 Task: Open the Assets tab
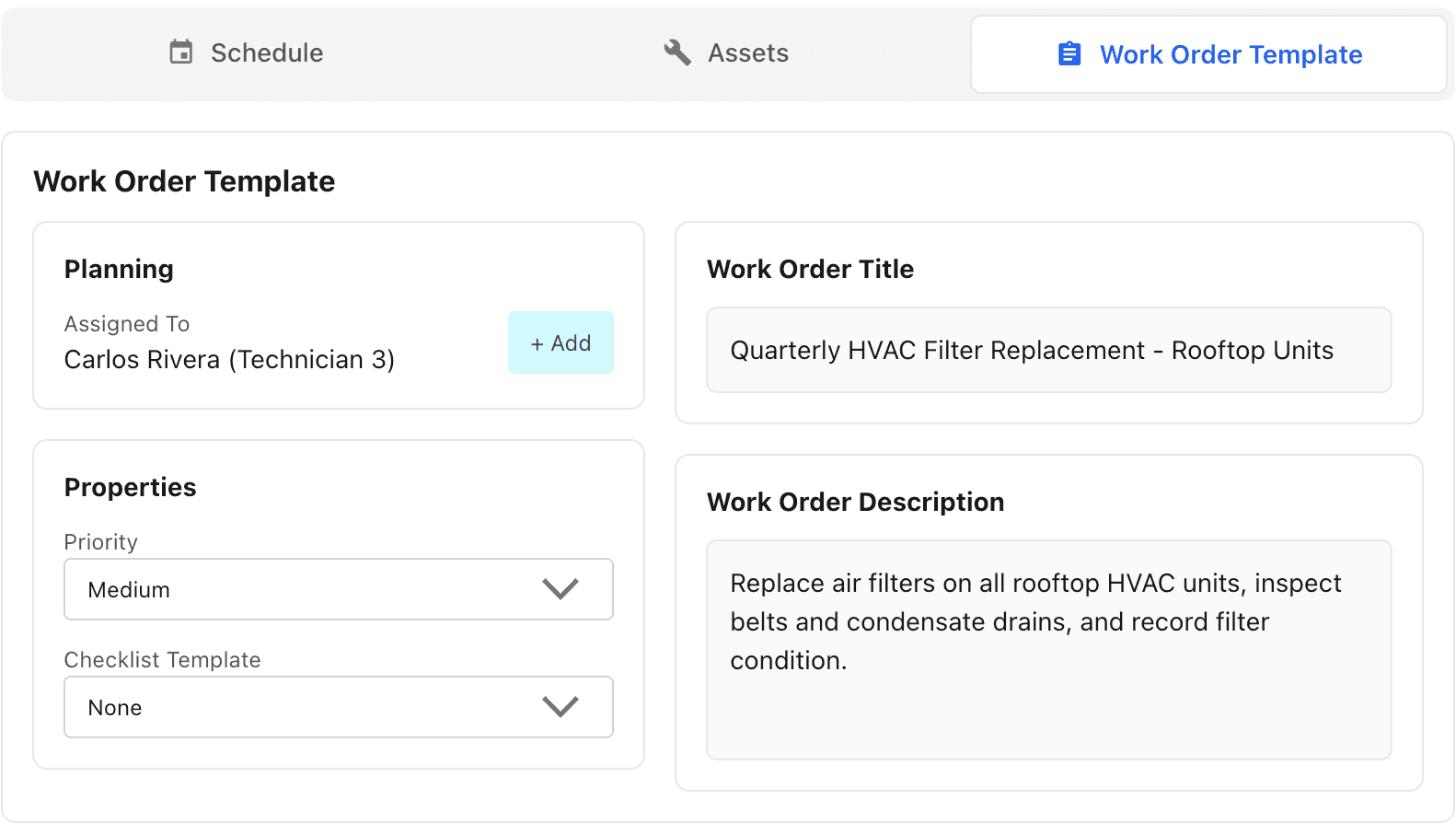click(x=727, y=54)
